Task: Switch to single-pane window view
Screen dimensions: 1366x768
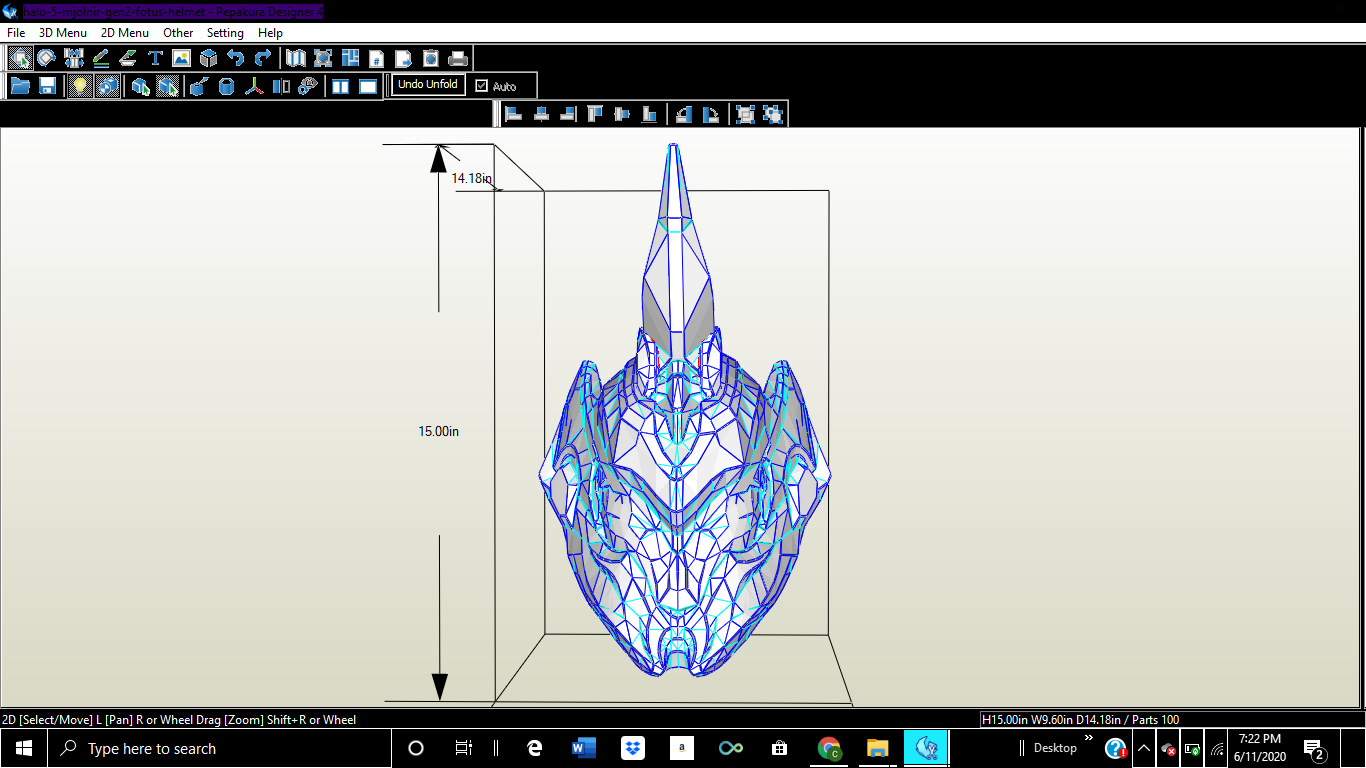Action: pyautogui.click(x=368, y=86)
